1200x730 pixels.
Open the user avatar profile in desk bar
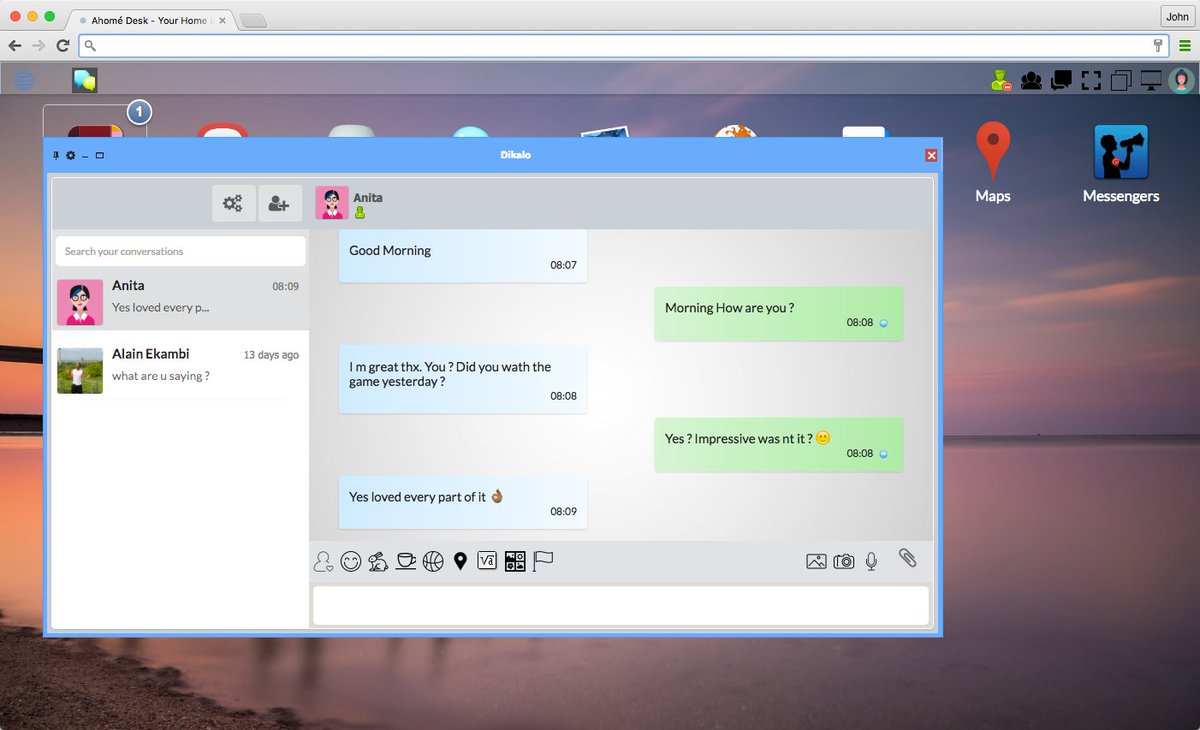(1182, 80)
